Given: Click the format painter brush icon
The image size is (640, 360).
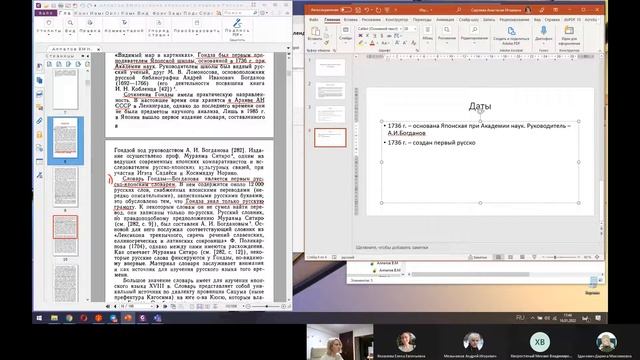Looking at the screenshot, I should click(327, 42).
